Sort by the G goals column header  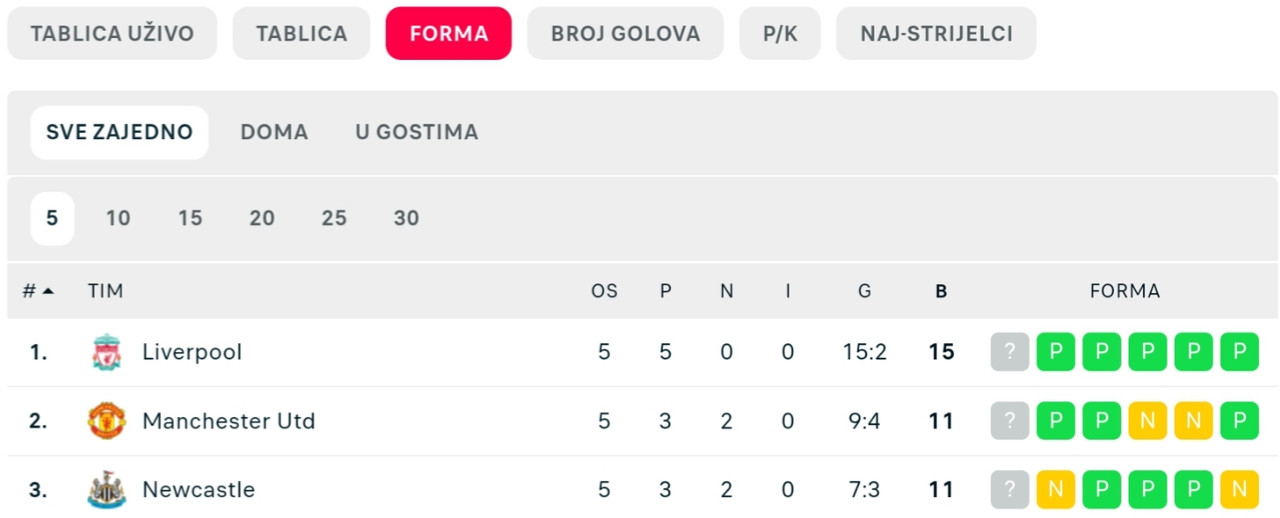(864, 291)
